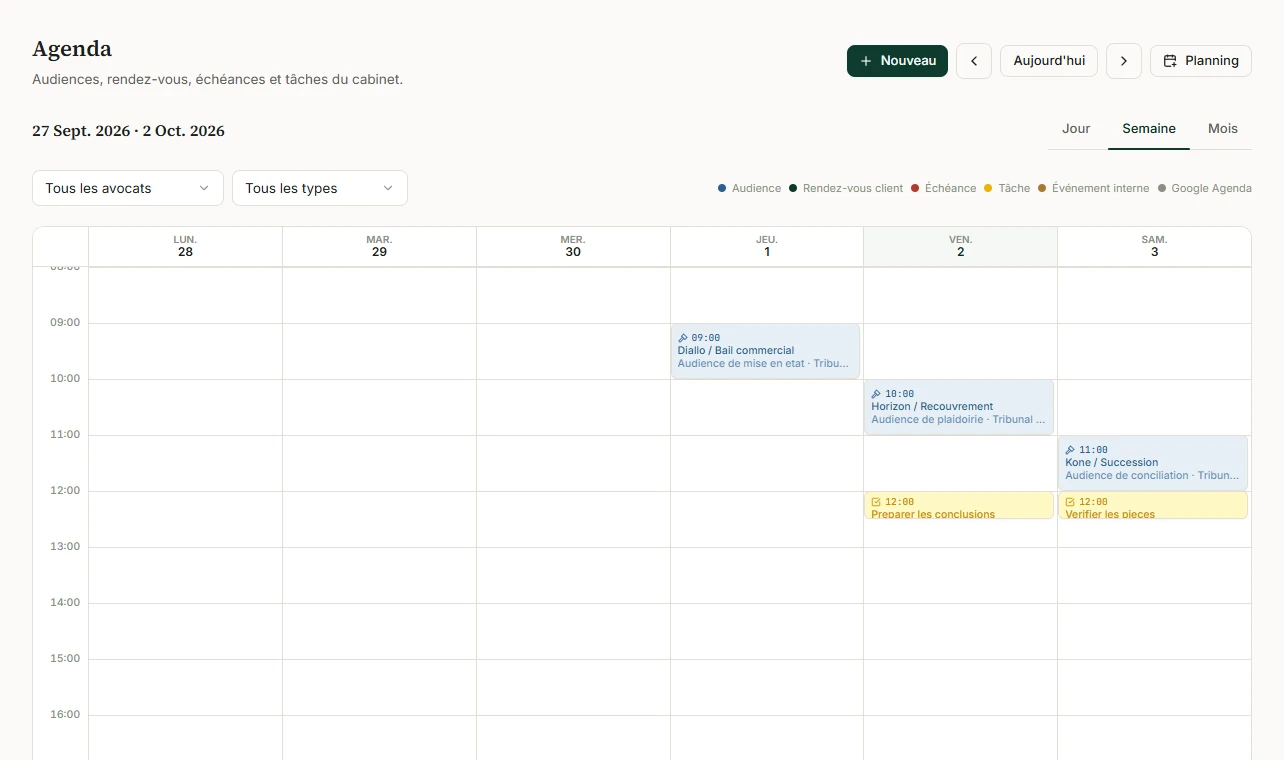Go to the next week using right chevron
1284x760 pixels.
point(1124,61)
